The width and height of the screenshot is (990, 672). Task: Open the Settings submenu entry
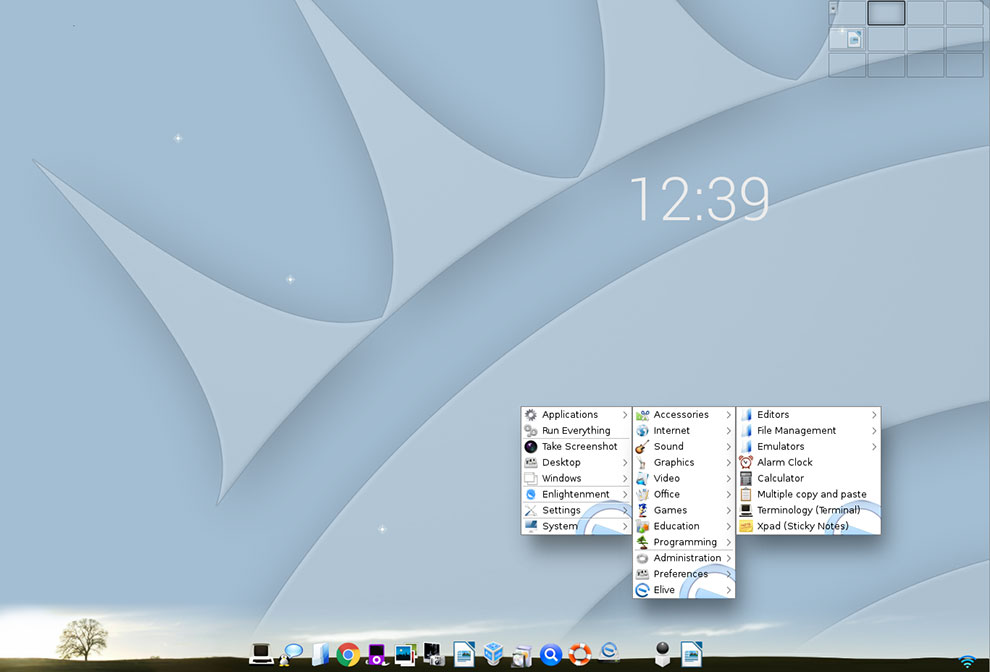[x=576, y=510]
